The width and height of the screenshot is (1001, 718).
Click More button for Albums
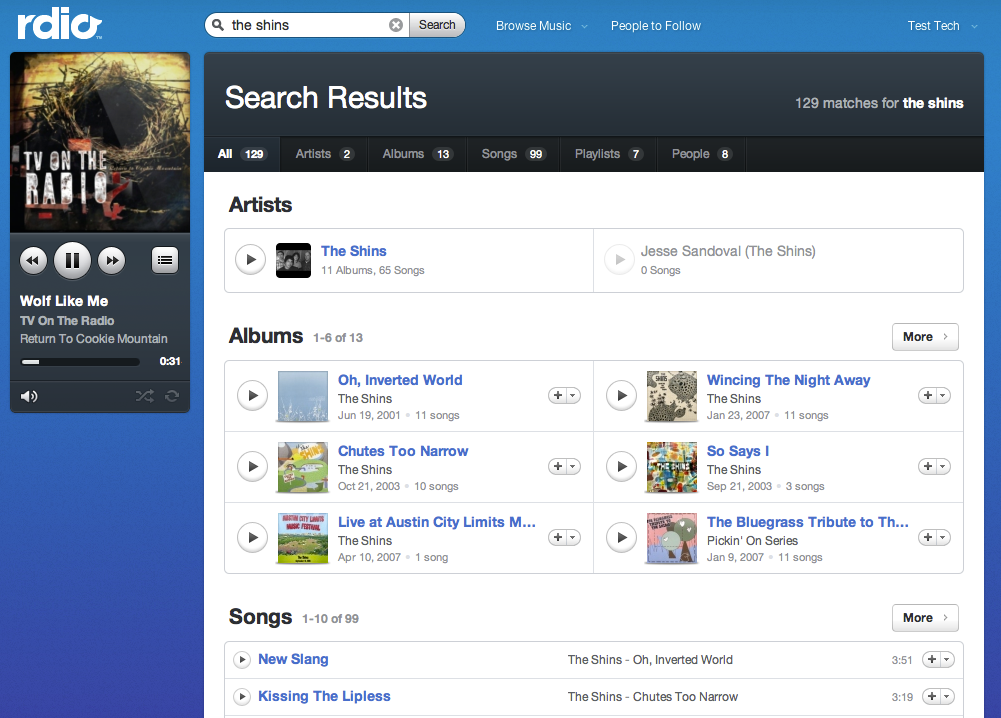(925, 337)
